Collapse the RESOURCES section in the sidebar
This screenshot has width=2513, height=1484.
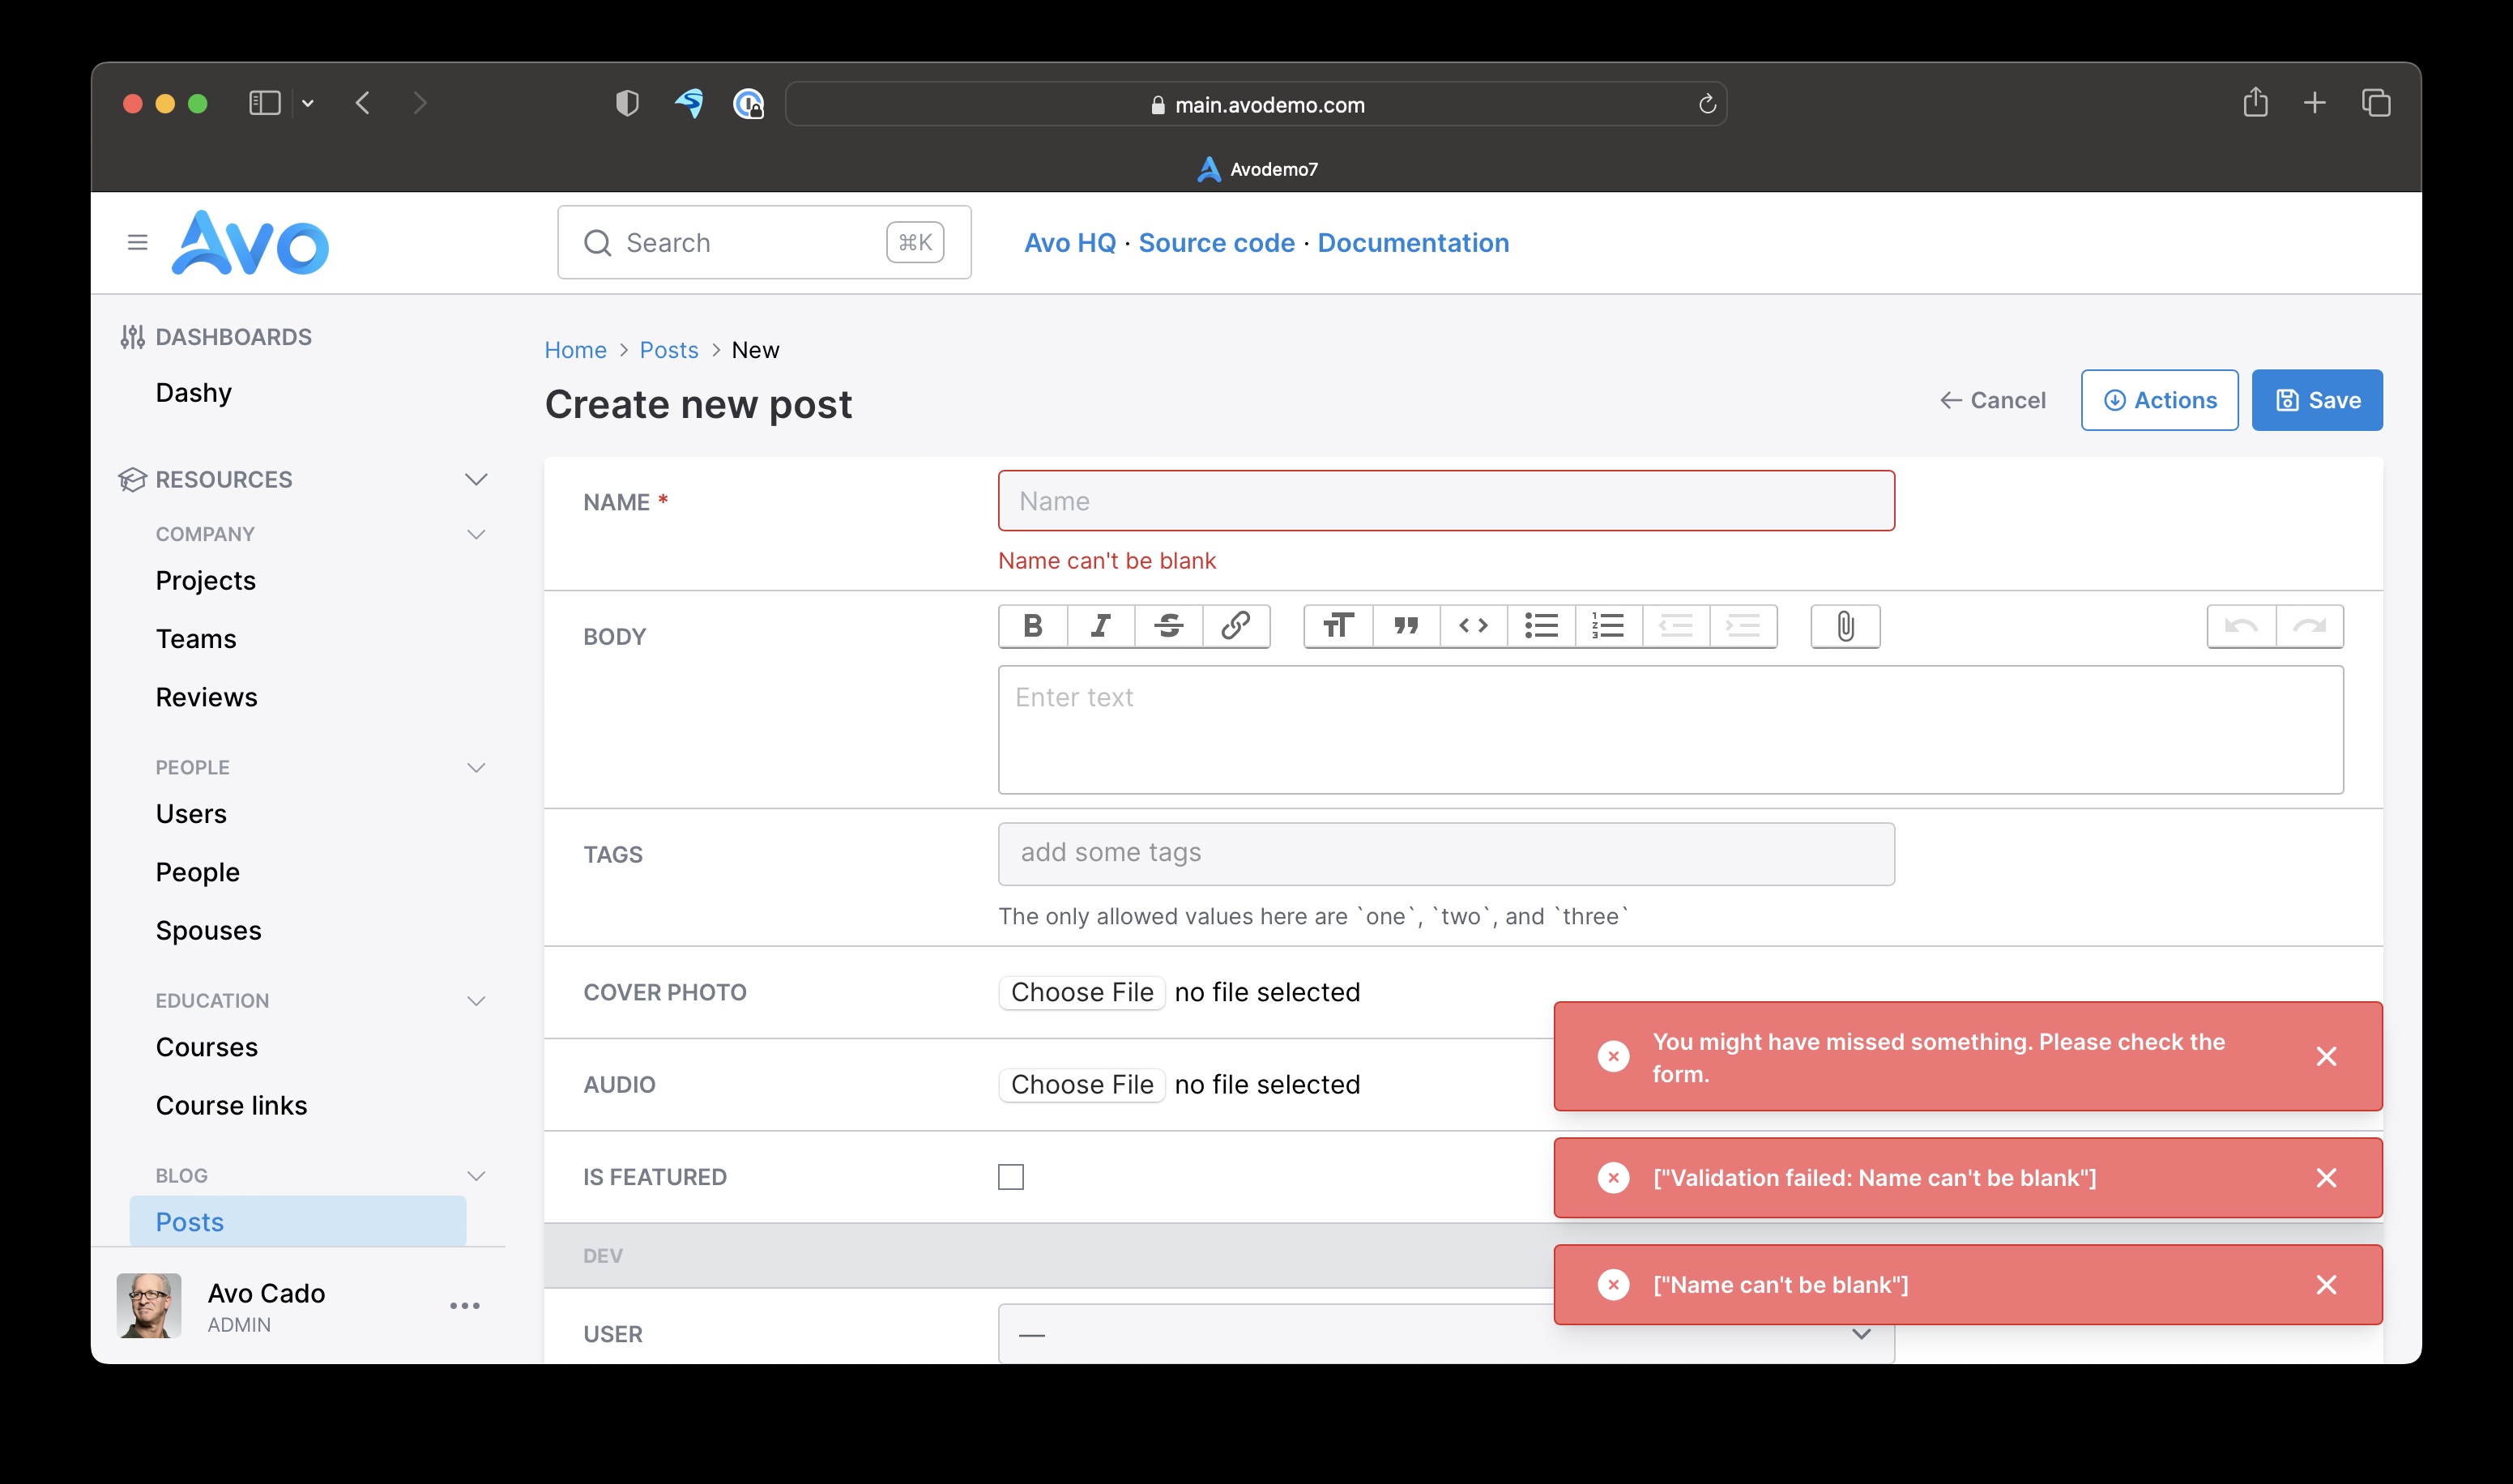click(x=477, y=480)
